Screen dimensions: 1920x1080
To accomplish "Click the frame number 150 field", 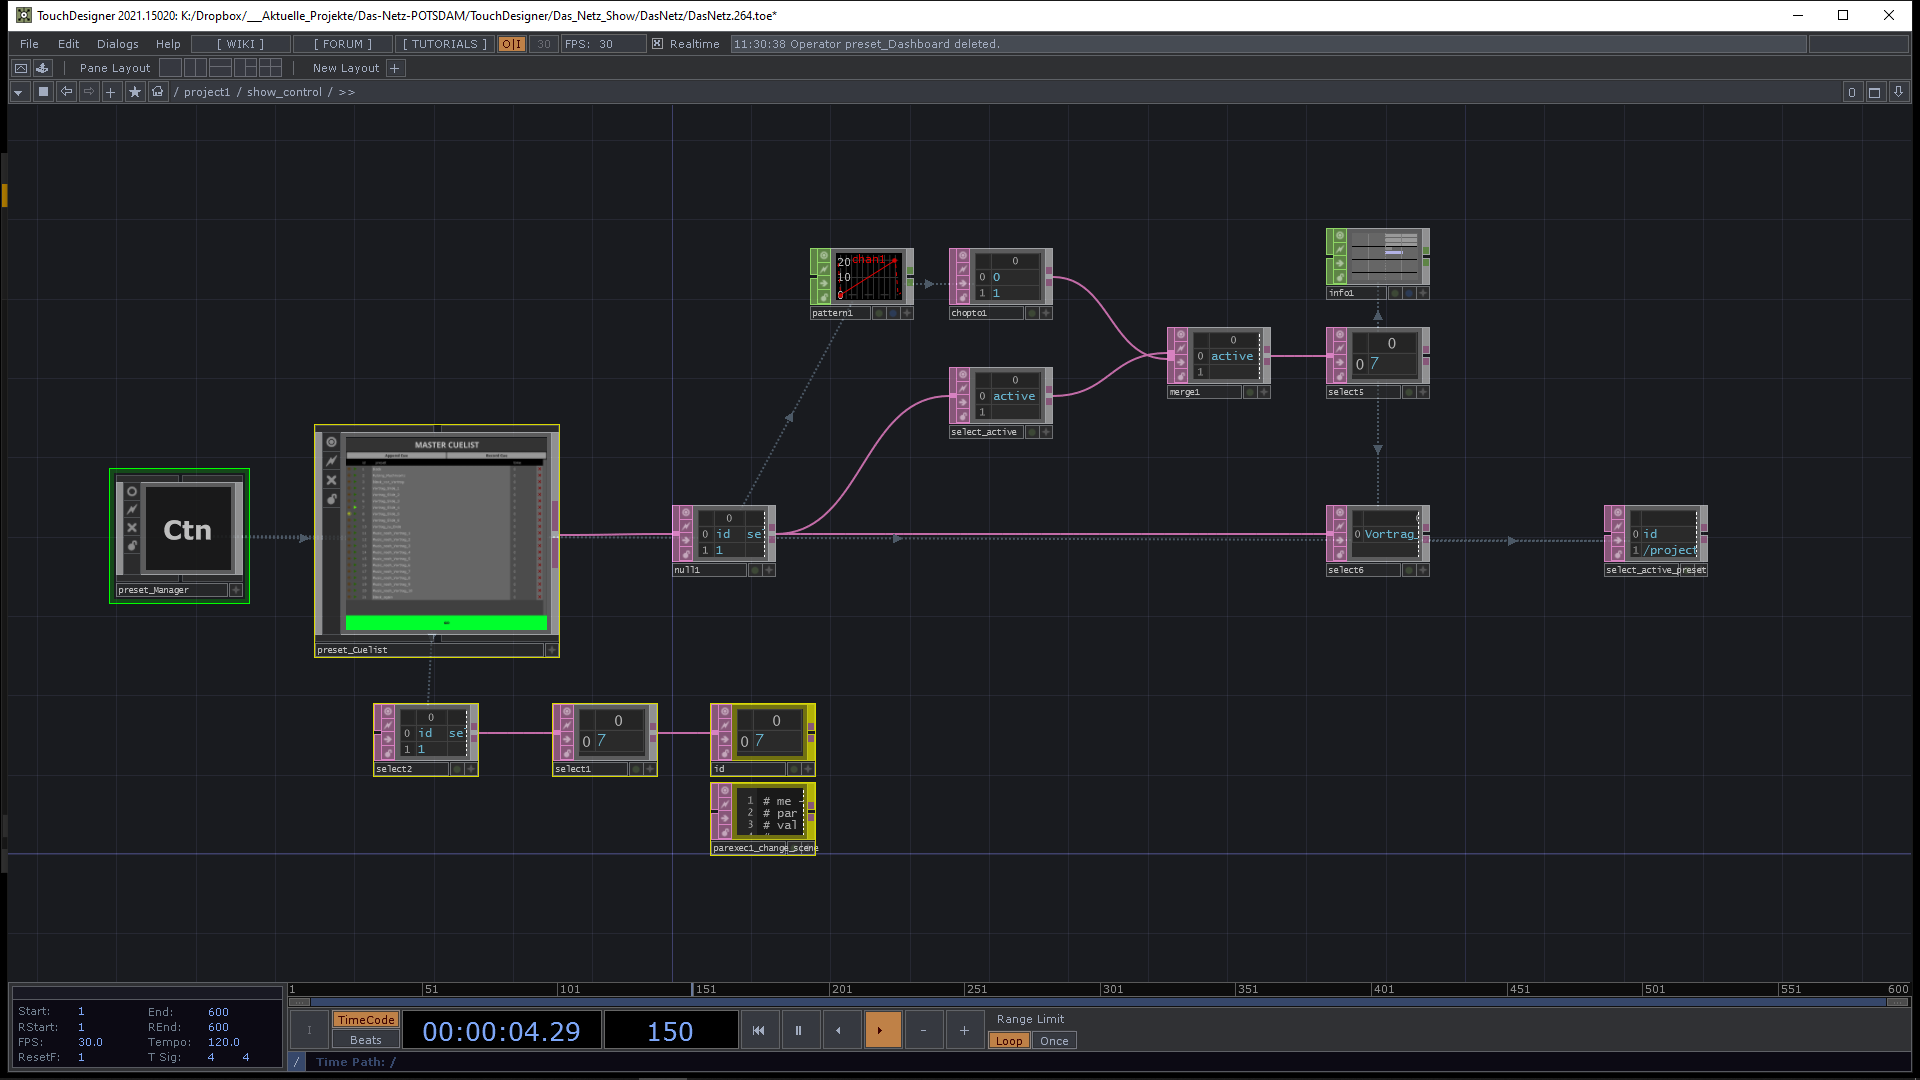I will click(670, 1031).
